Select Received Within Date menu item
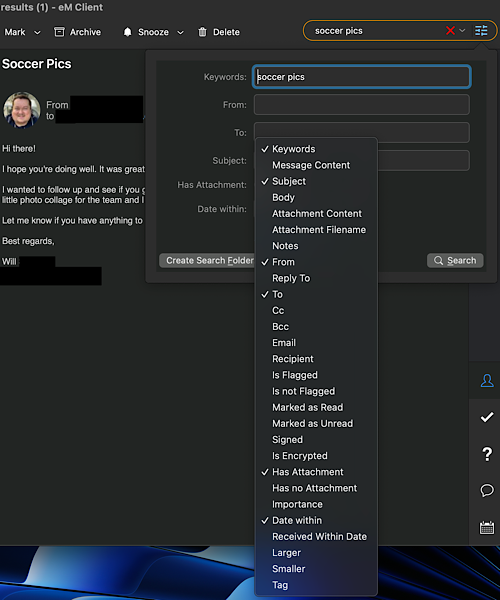 tap(316, 536)
